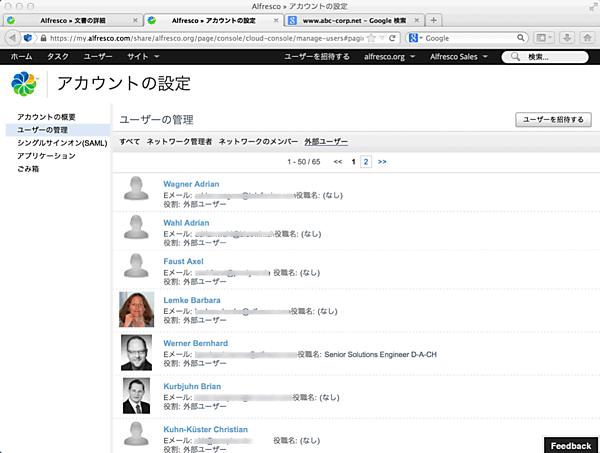Click Wagner Adrian's default avatar icon
The height and width of the screenshot is (453, 600).
point(136,189)
